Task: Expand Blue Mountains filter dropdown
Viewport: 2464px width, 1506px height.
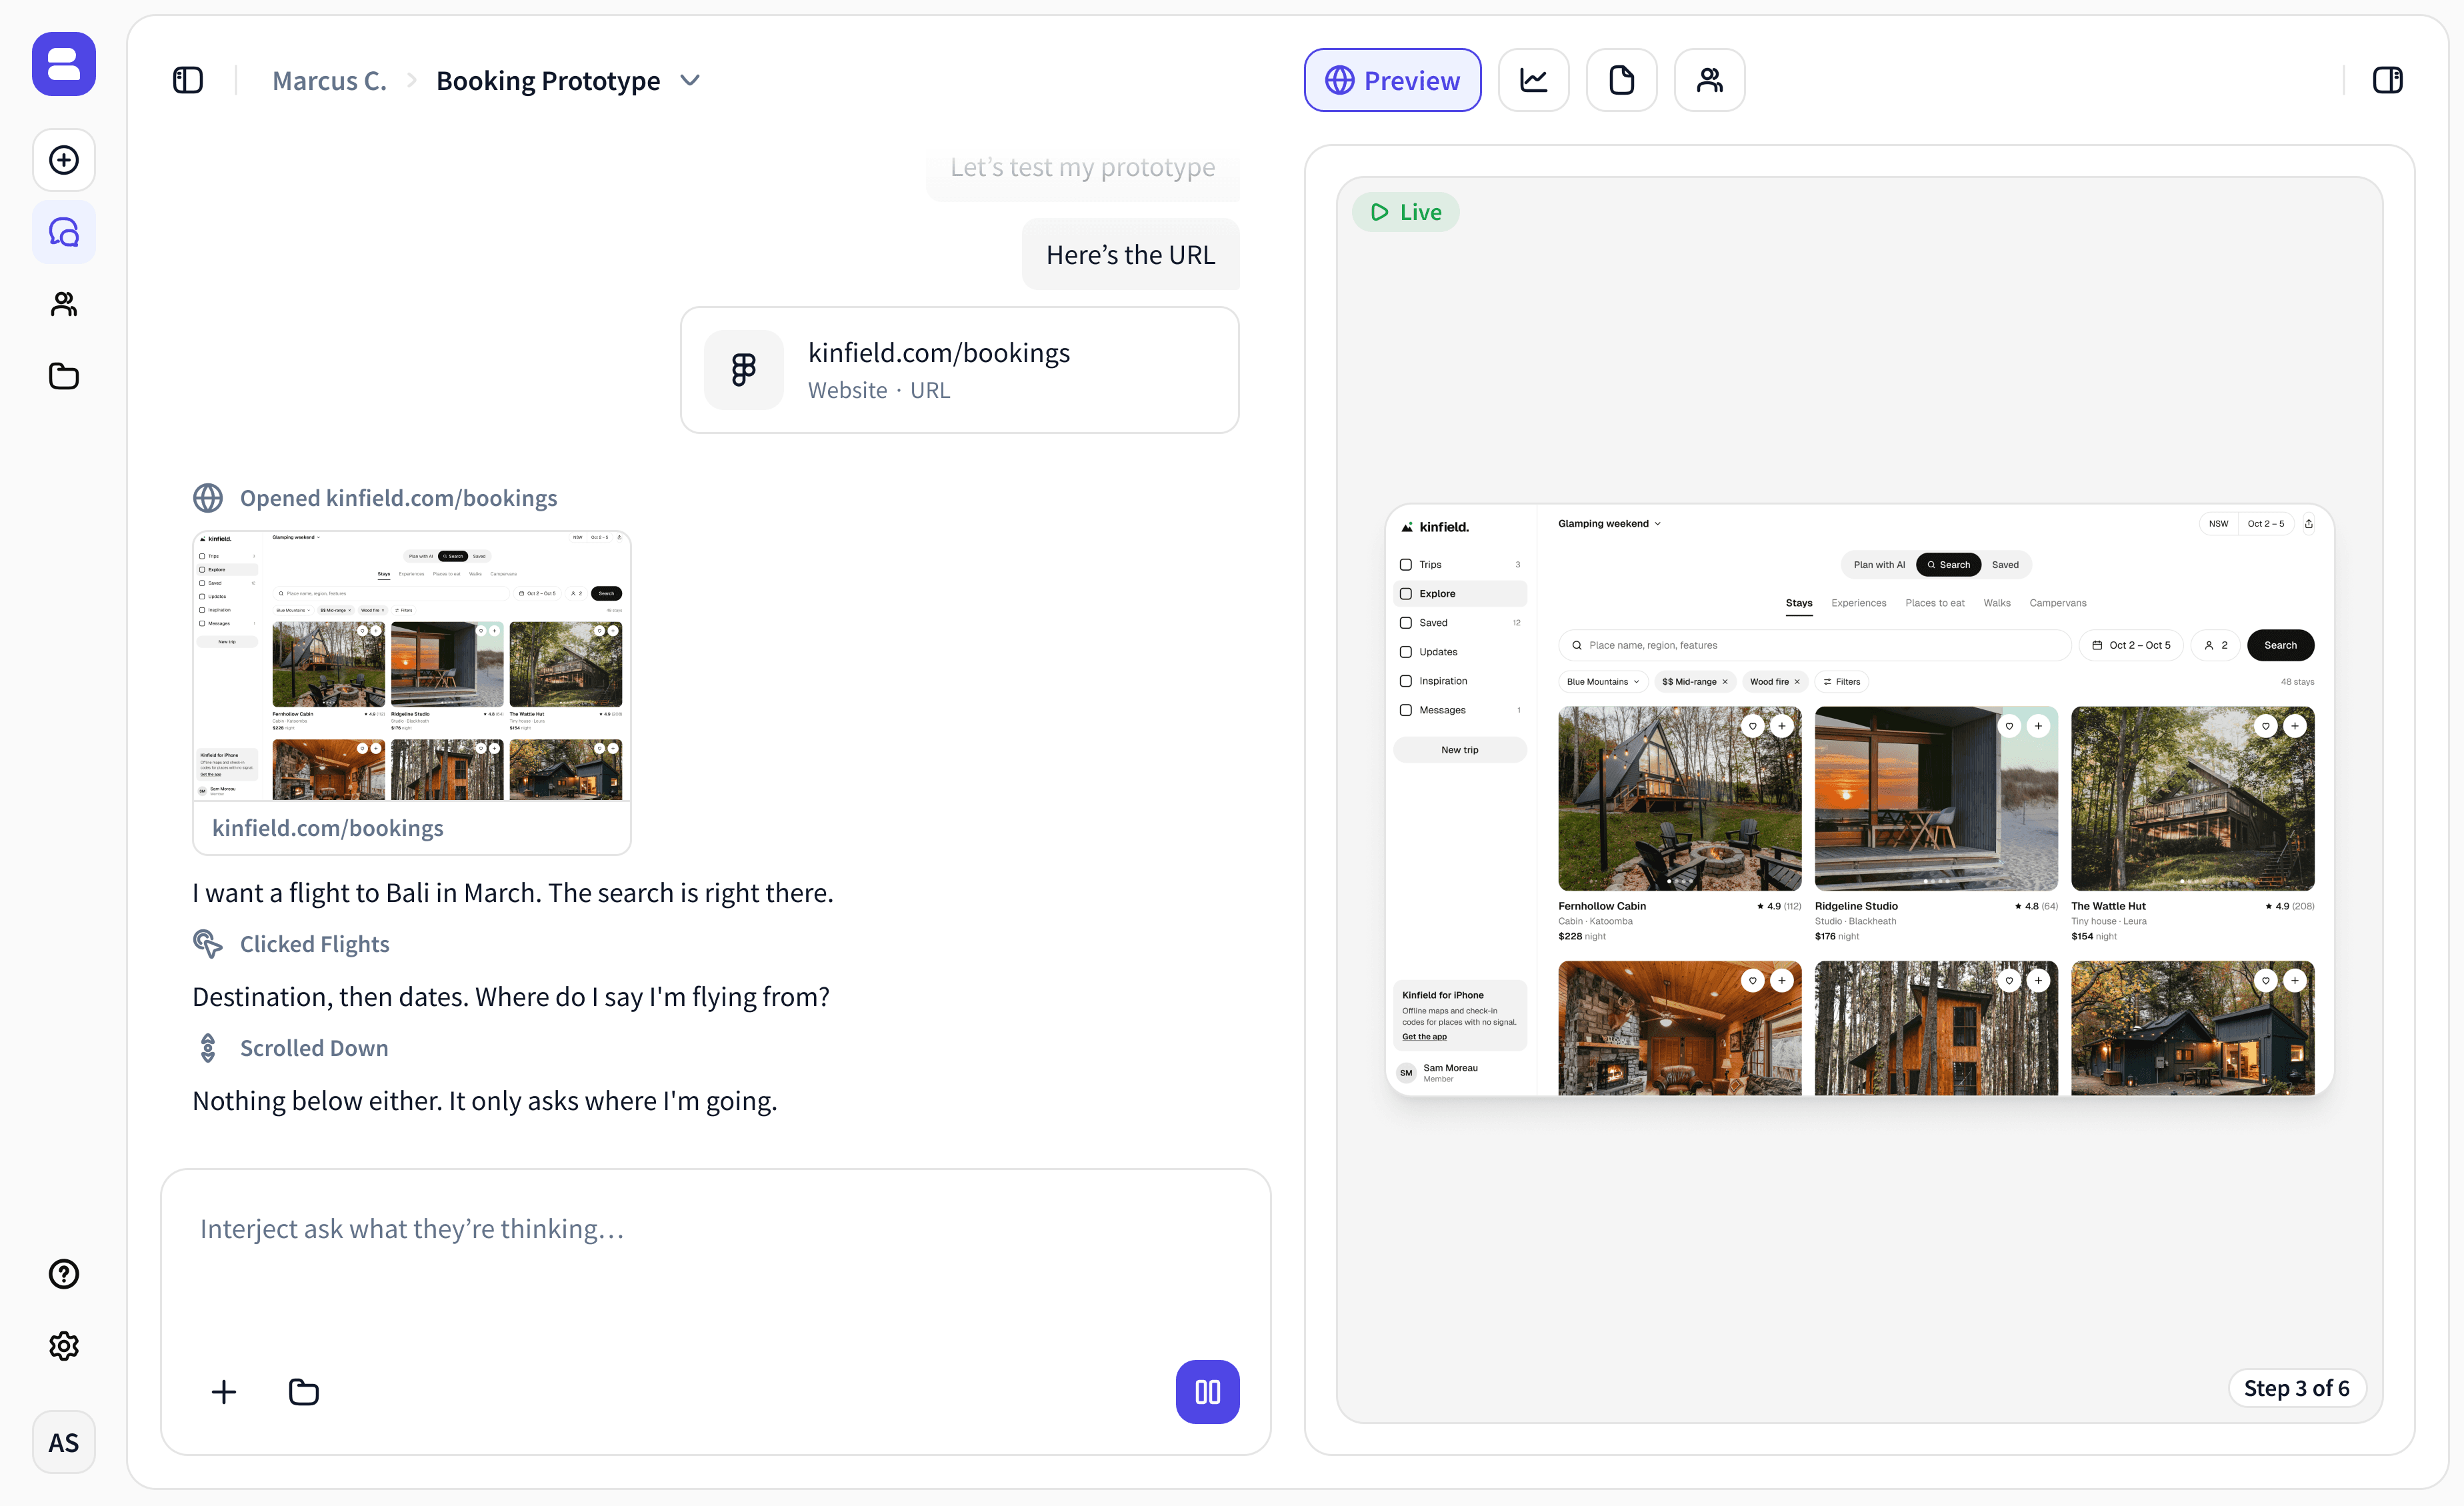Action: click(x=1603, y=682)
